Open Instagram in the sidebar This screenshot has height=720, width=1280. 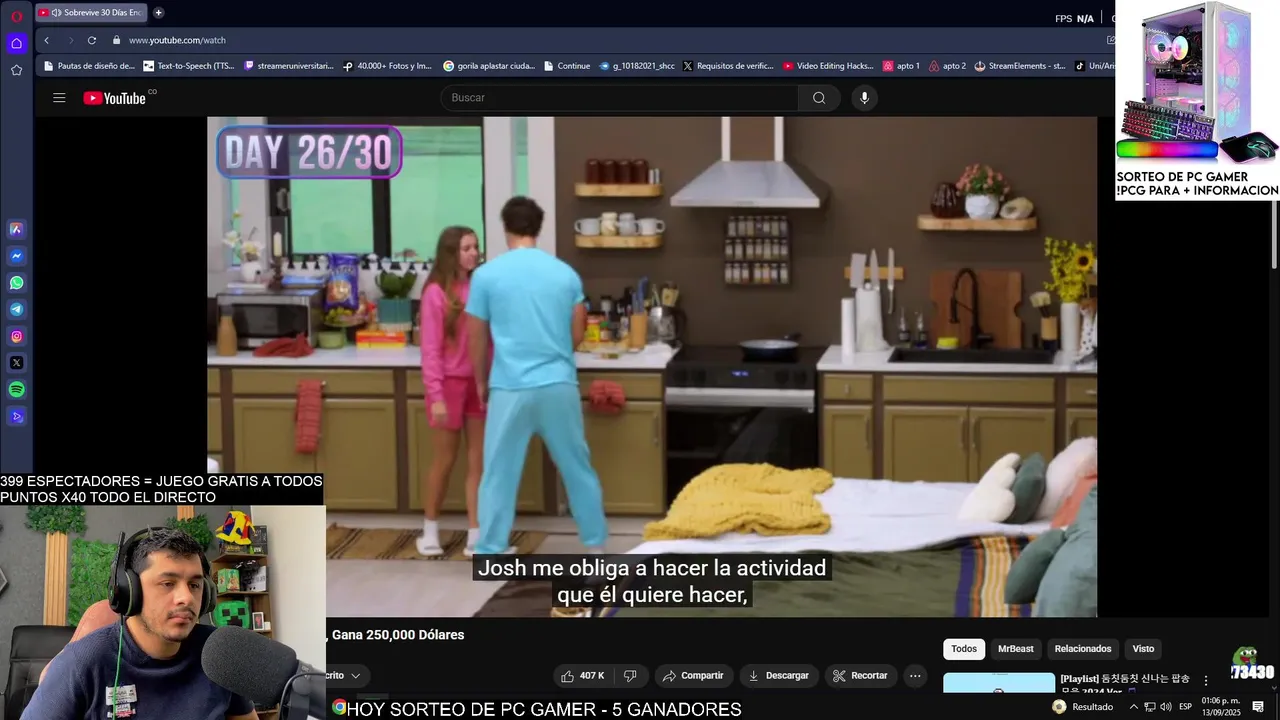16,336
